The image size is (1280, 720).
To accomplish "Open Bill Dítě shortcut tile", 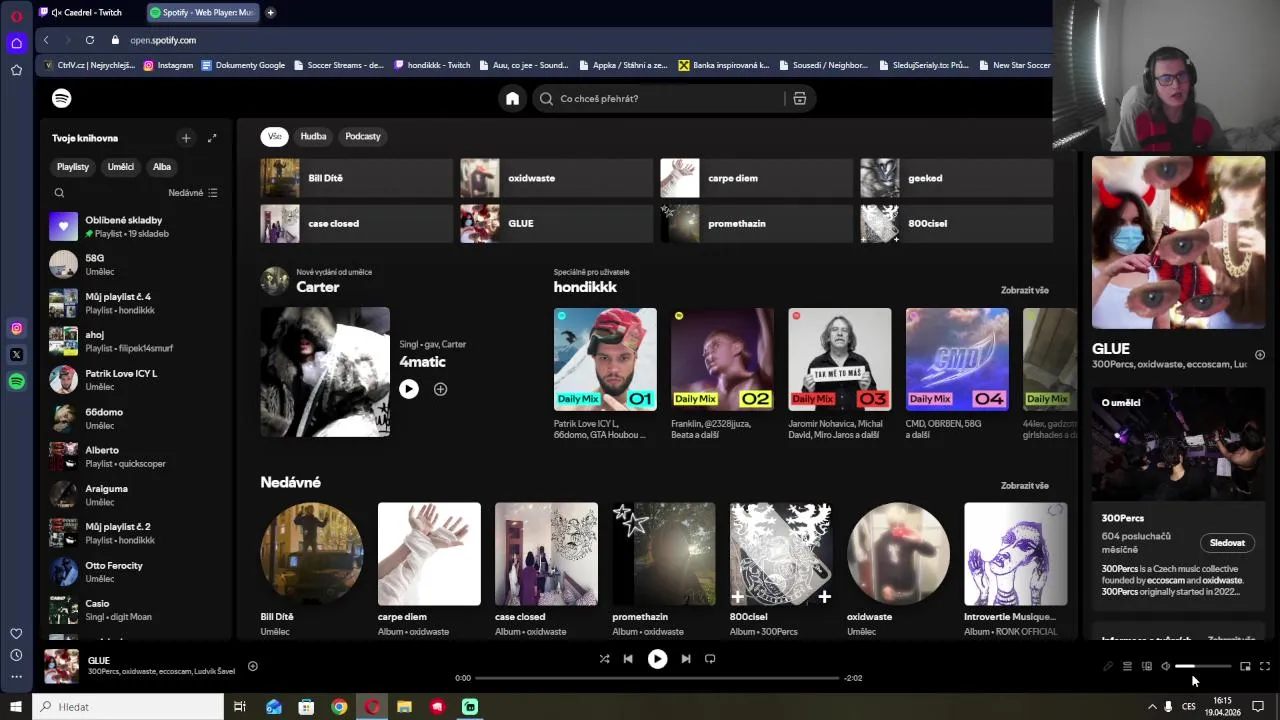I will 356,178.
